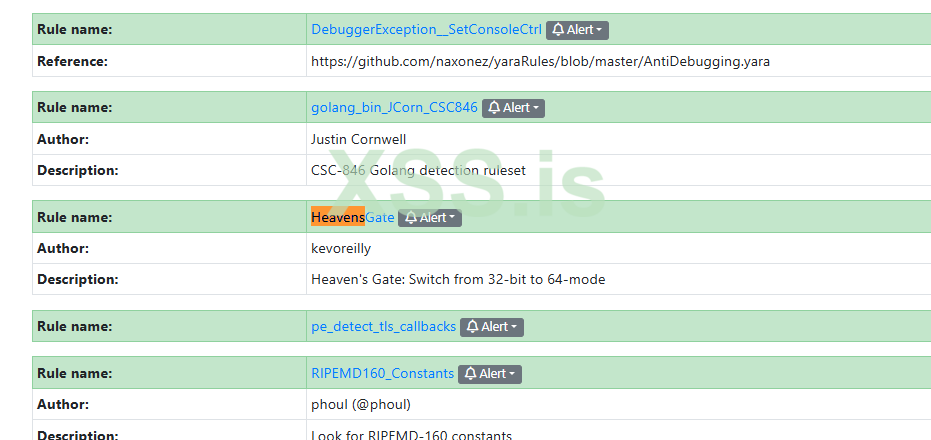Open the DebuggerException__SetConsoleCtrl rule link
The width and height of the screenshot is (931, 440).
coord(426,29)
